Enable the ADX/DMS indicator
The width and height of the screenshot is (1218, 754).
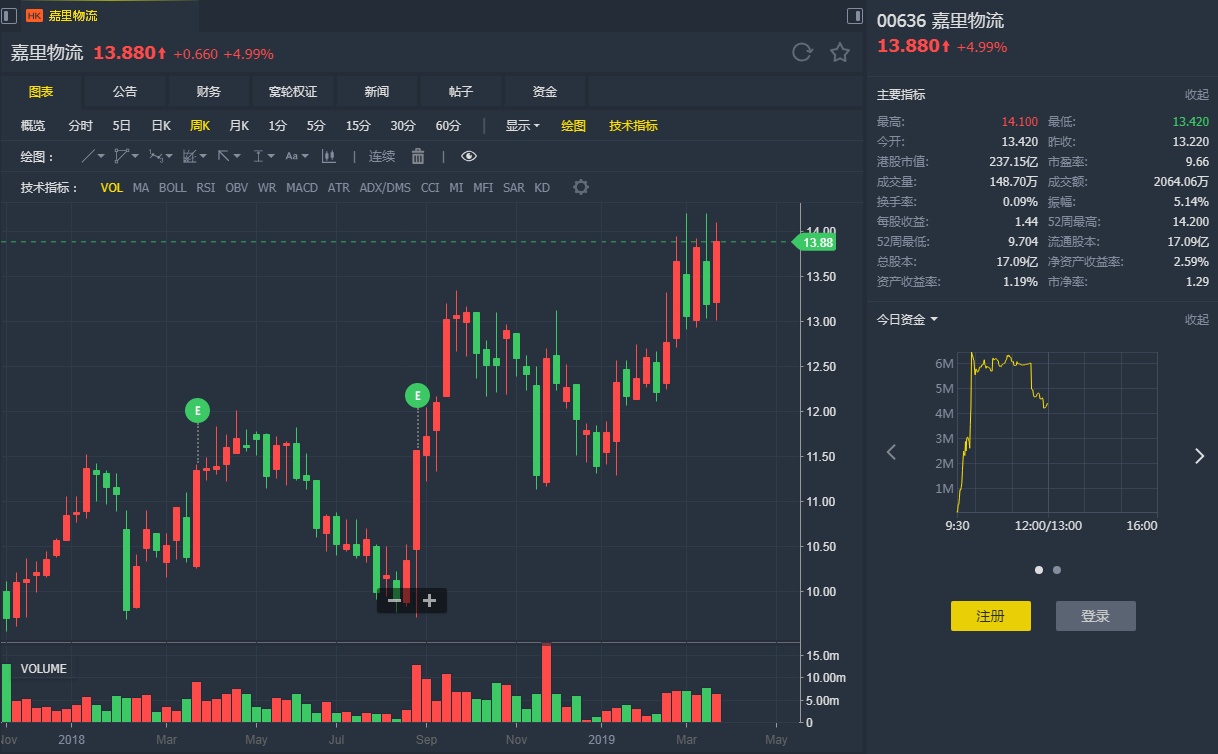tap(385, 187)
